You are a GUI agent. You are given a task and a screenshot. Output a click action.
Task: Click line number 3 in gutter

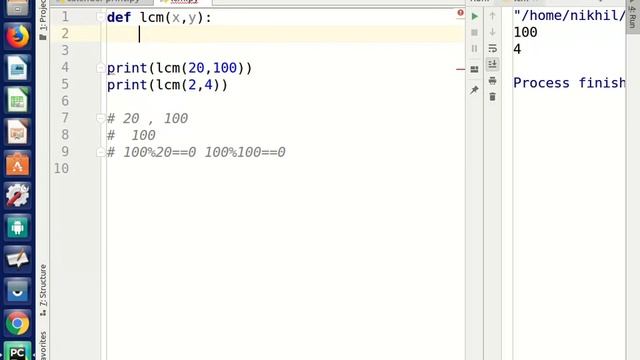[65, 50]
